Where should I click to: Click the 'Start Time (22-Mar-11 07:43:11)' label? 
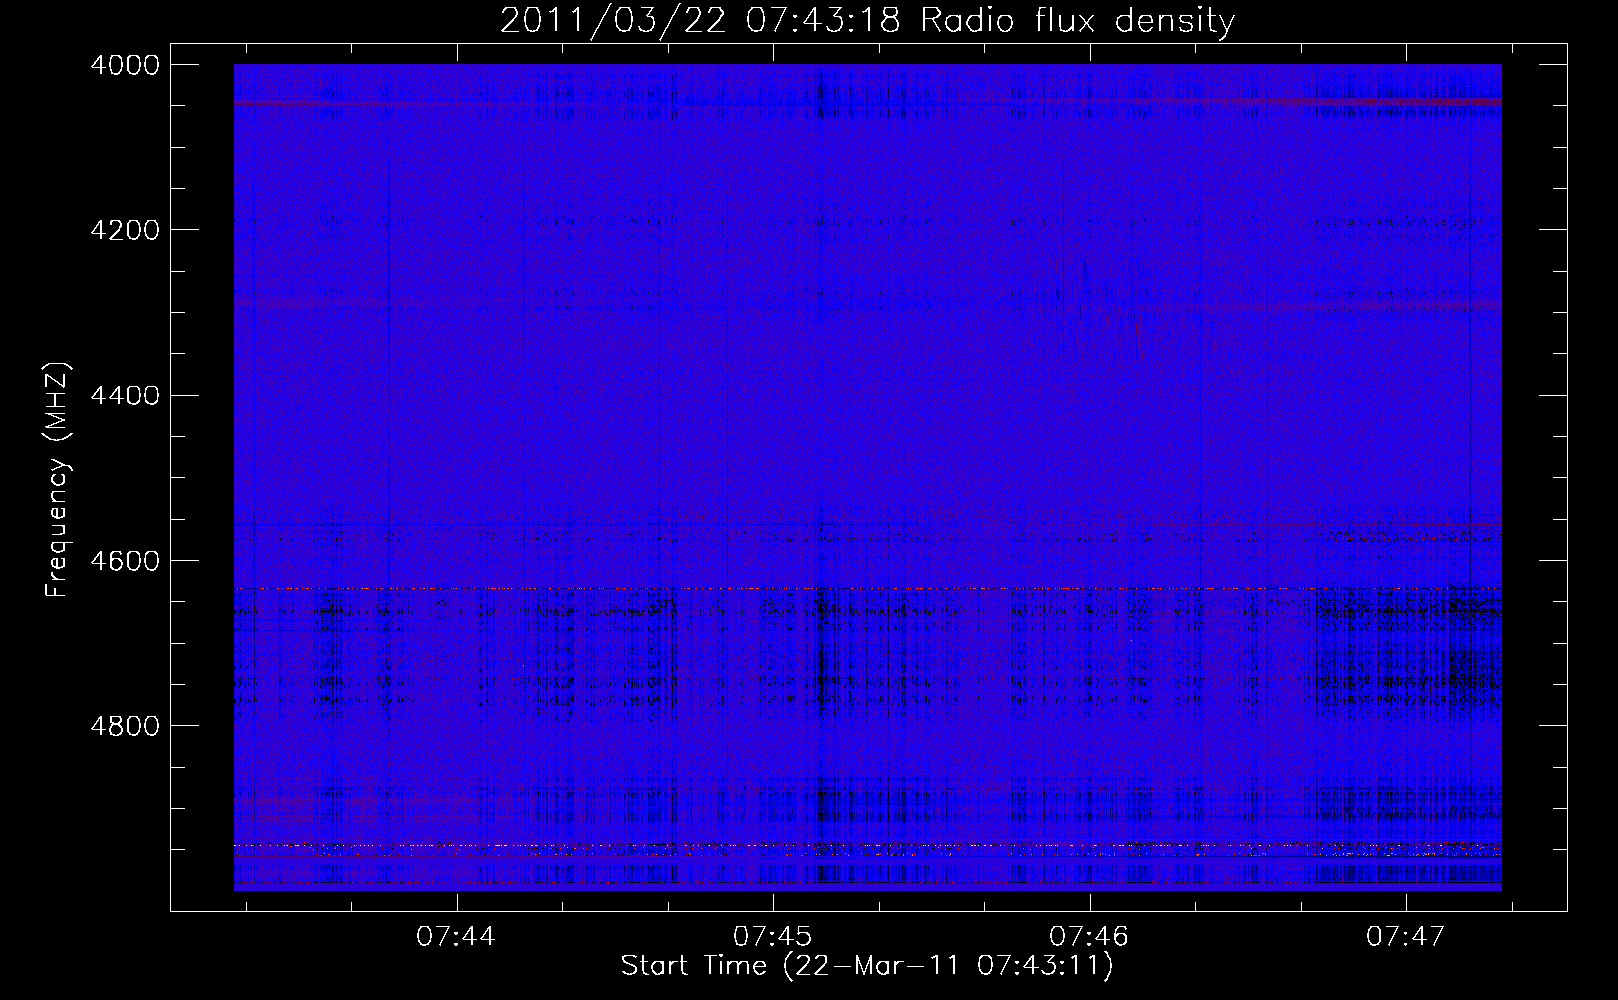pyautogui.click(x=867, y=966)
